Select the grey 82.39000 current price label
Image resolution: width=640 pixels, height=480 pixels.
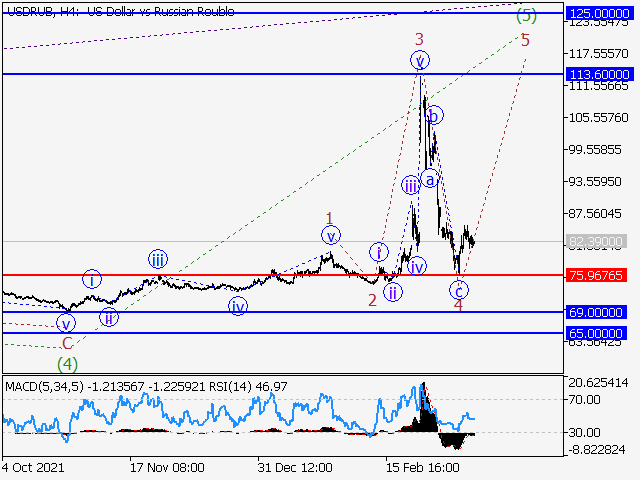point(596,242)
